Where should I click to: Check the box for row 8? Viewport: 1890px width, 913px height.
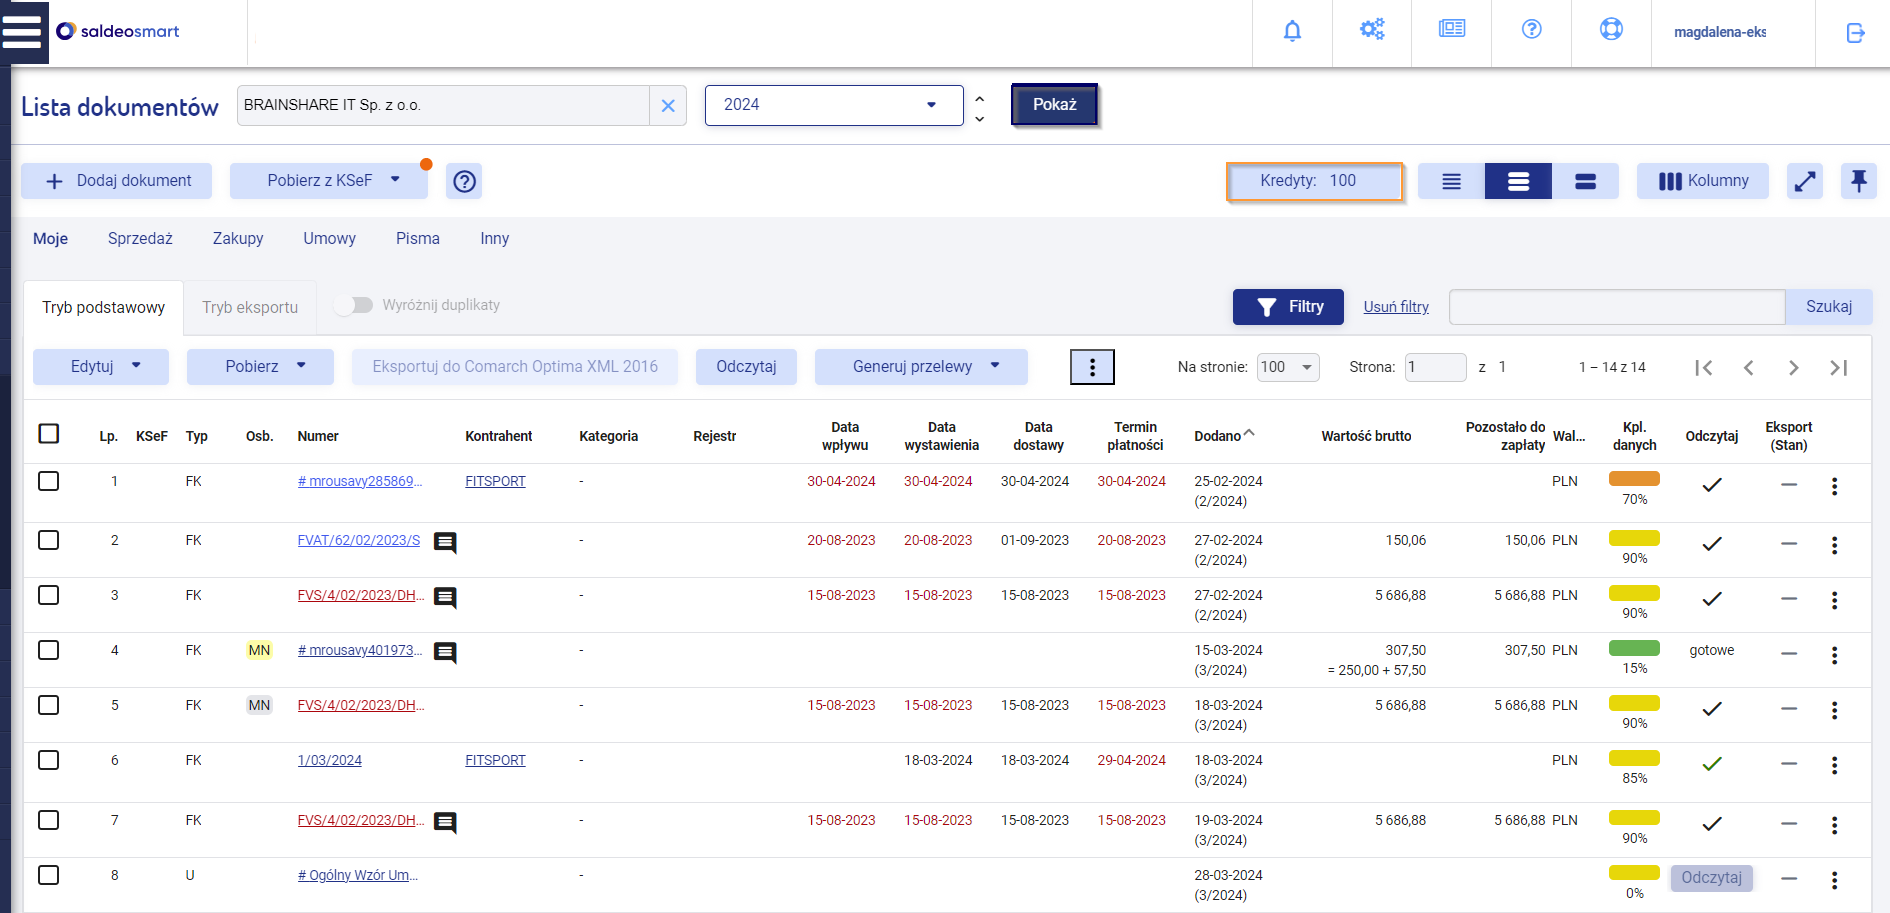(48, 875)
